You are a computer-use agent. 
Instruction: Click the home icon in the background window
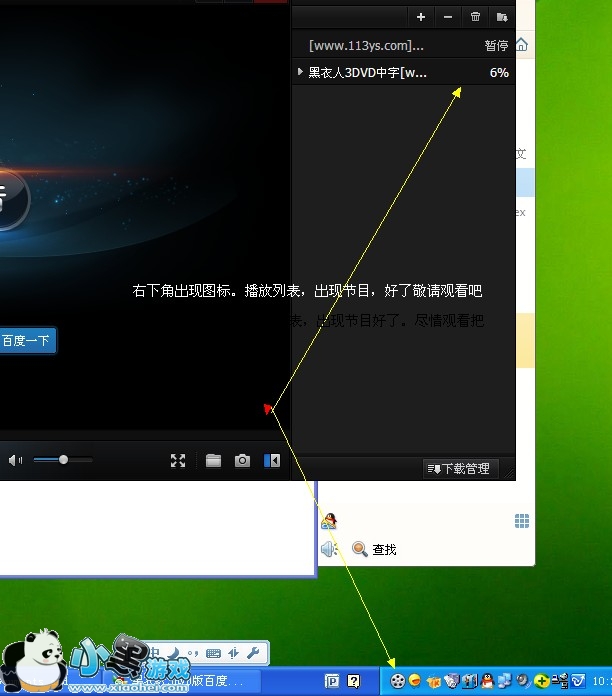click(522, 44)
